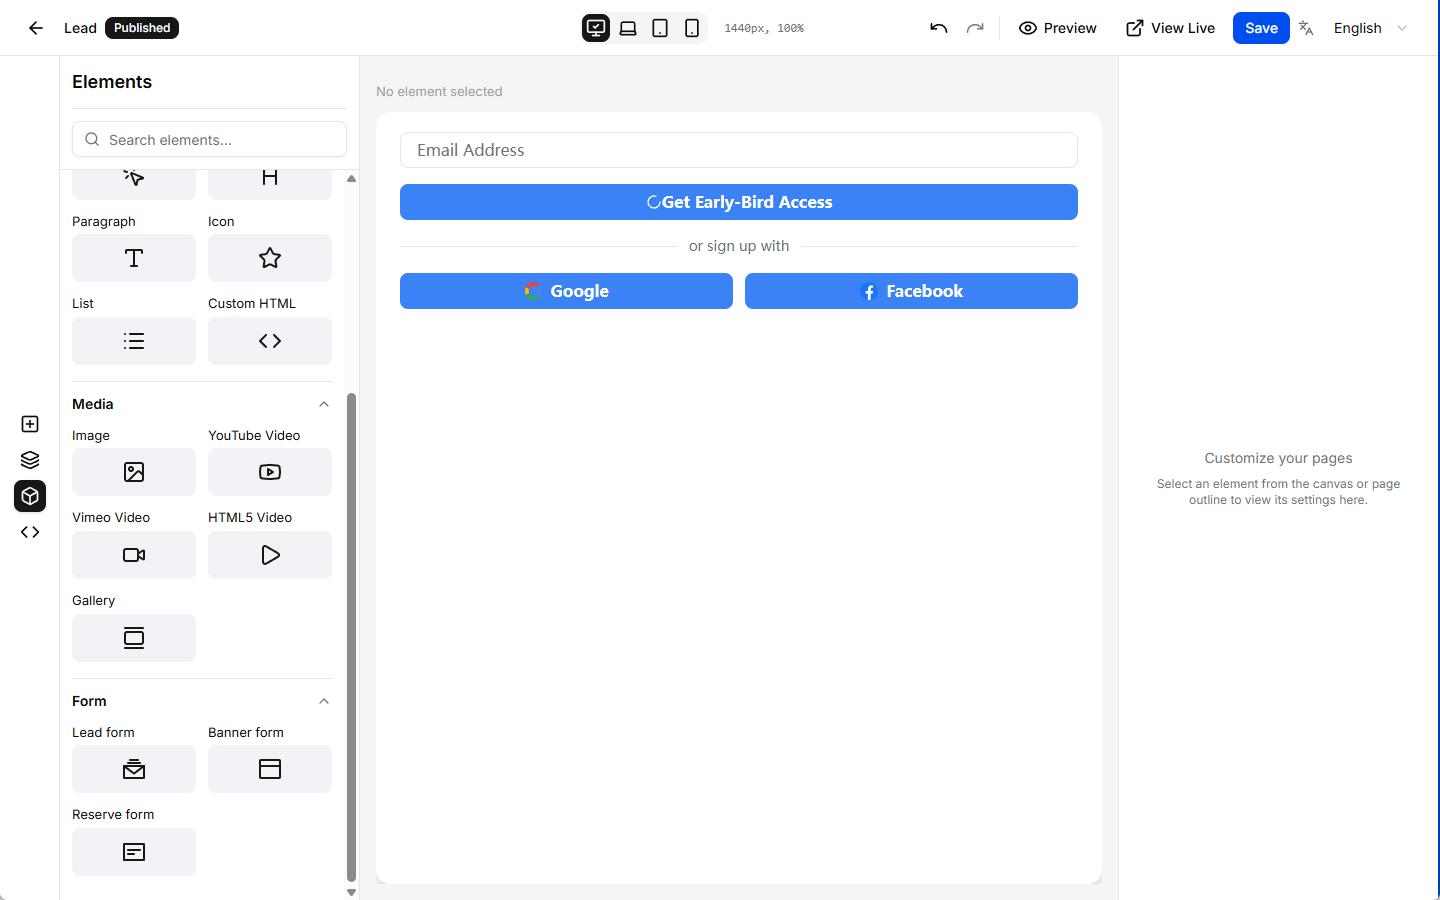Click the undo arrow icon

coord(938,28)
